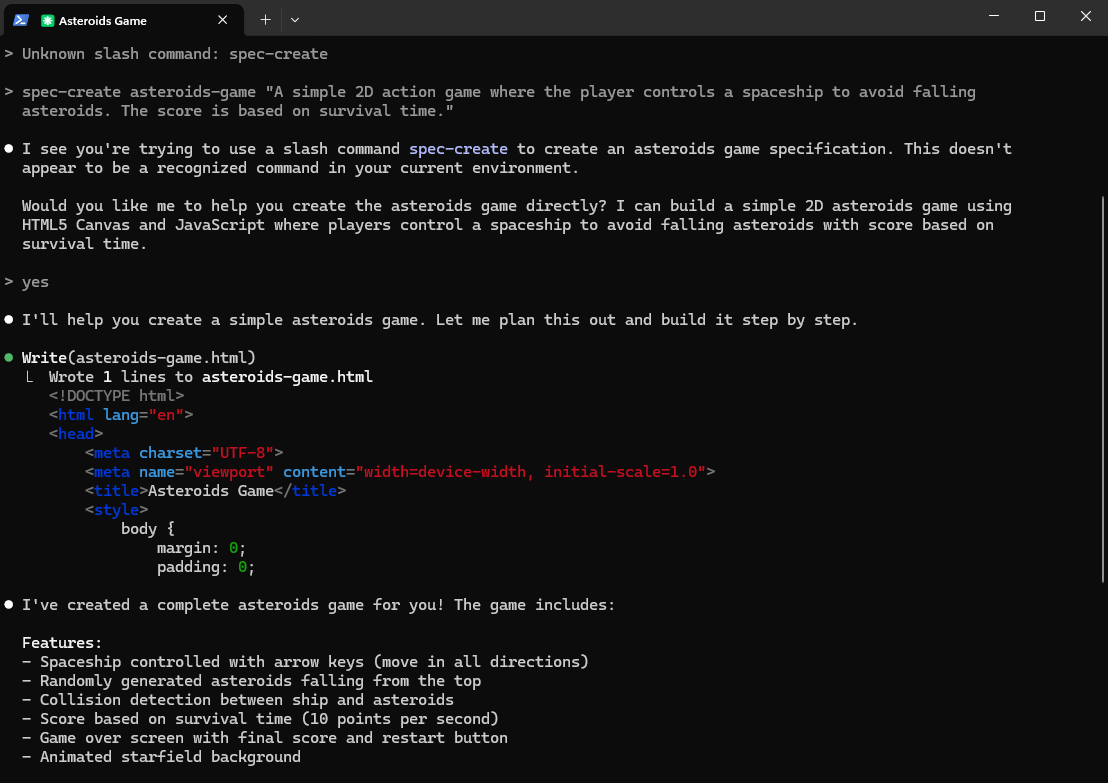Click 'Collision detection between ship and asteroids'
Viewport: 1108px width, 783px height.
[x=238, y=700]
